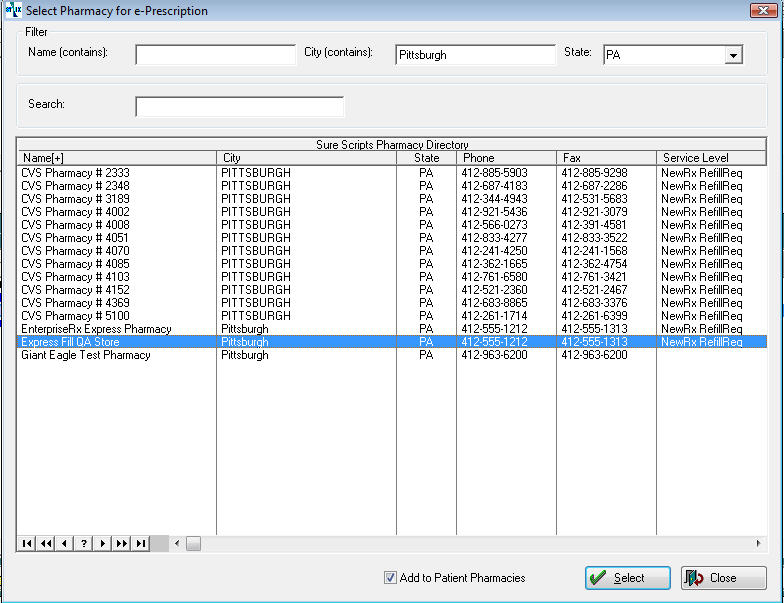Select CVS Pharmacy # 4103 row
Screen dimensions: 784x603
(392, 277)
